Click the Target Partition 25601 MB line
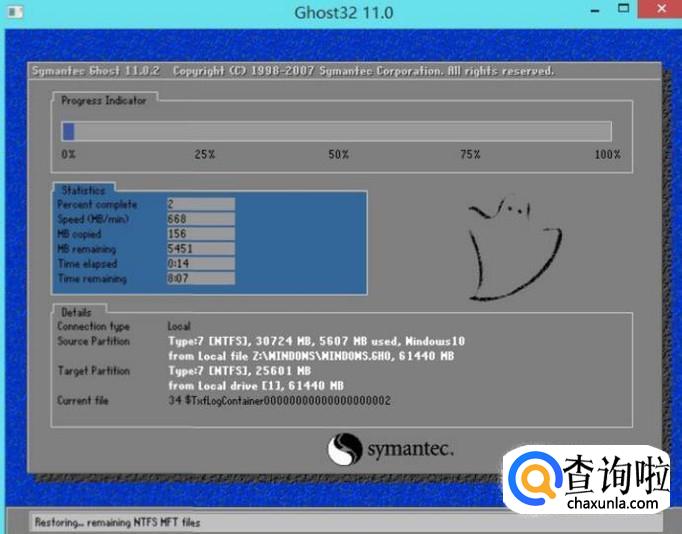Image resolution: width=682 pixels, height=534 pixels. tap(240, 371)
